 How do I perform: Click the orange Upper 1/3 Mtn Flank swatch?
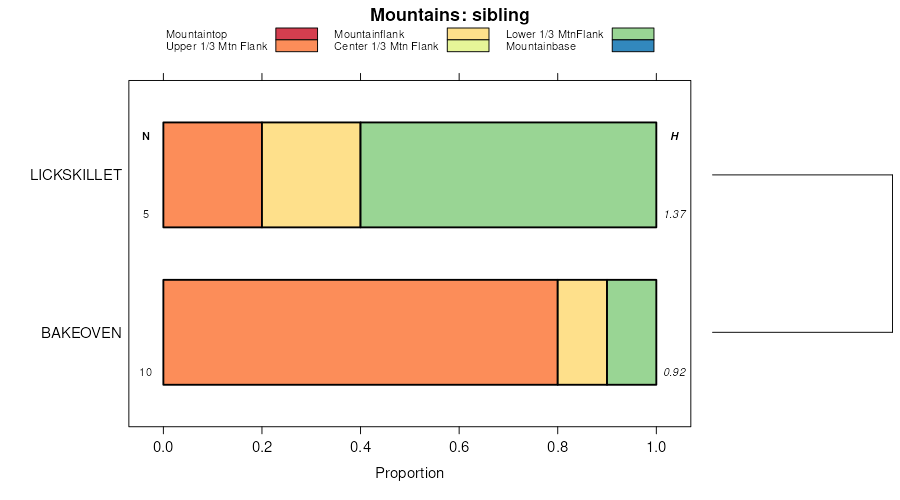point(295,46)
